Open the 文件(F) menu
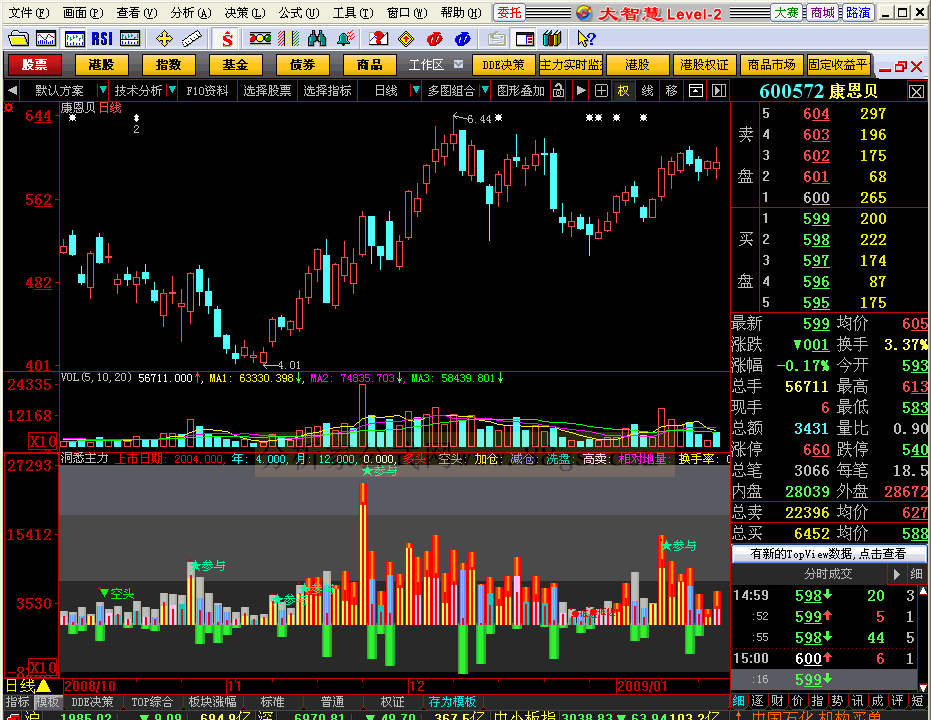The width and height of the screenshot is (931, 720). pos(28,13)
